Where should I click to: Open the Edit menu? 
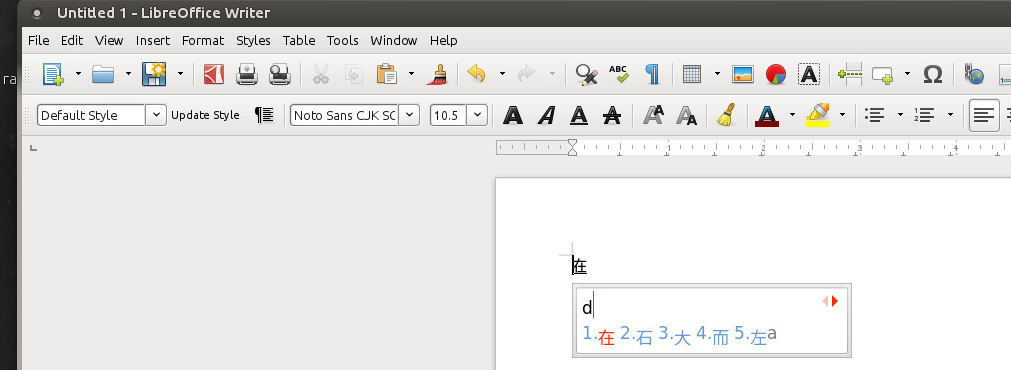coord(72,41)
